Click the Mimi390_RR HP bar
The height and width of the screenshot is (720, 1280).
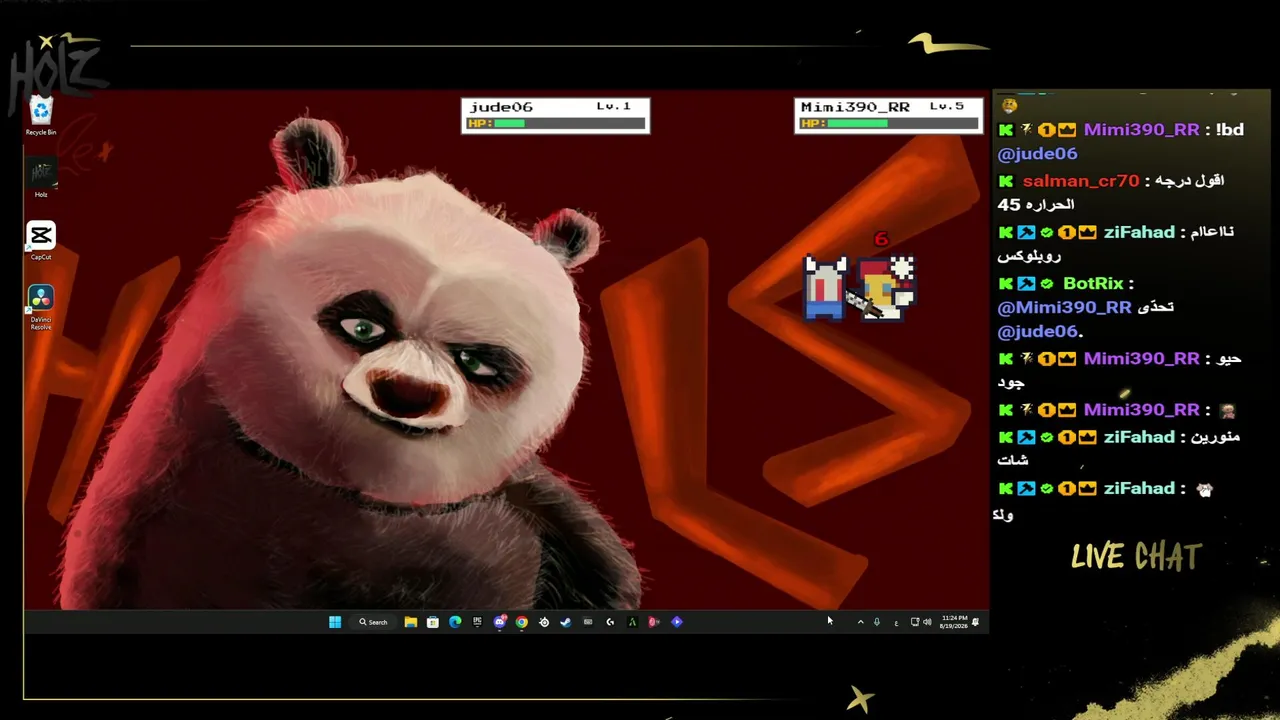click(x=888, y=124)
